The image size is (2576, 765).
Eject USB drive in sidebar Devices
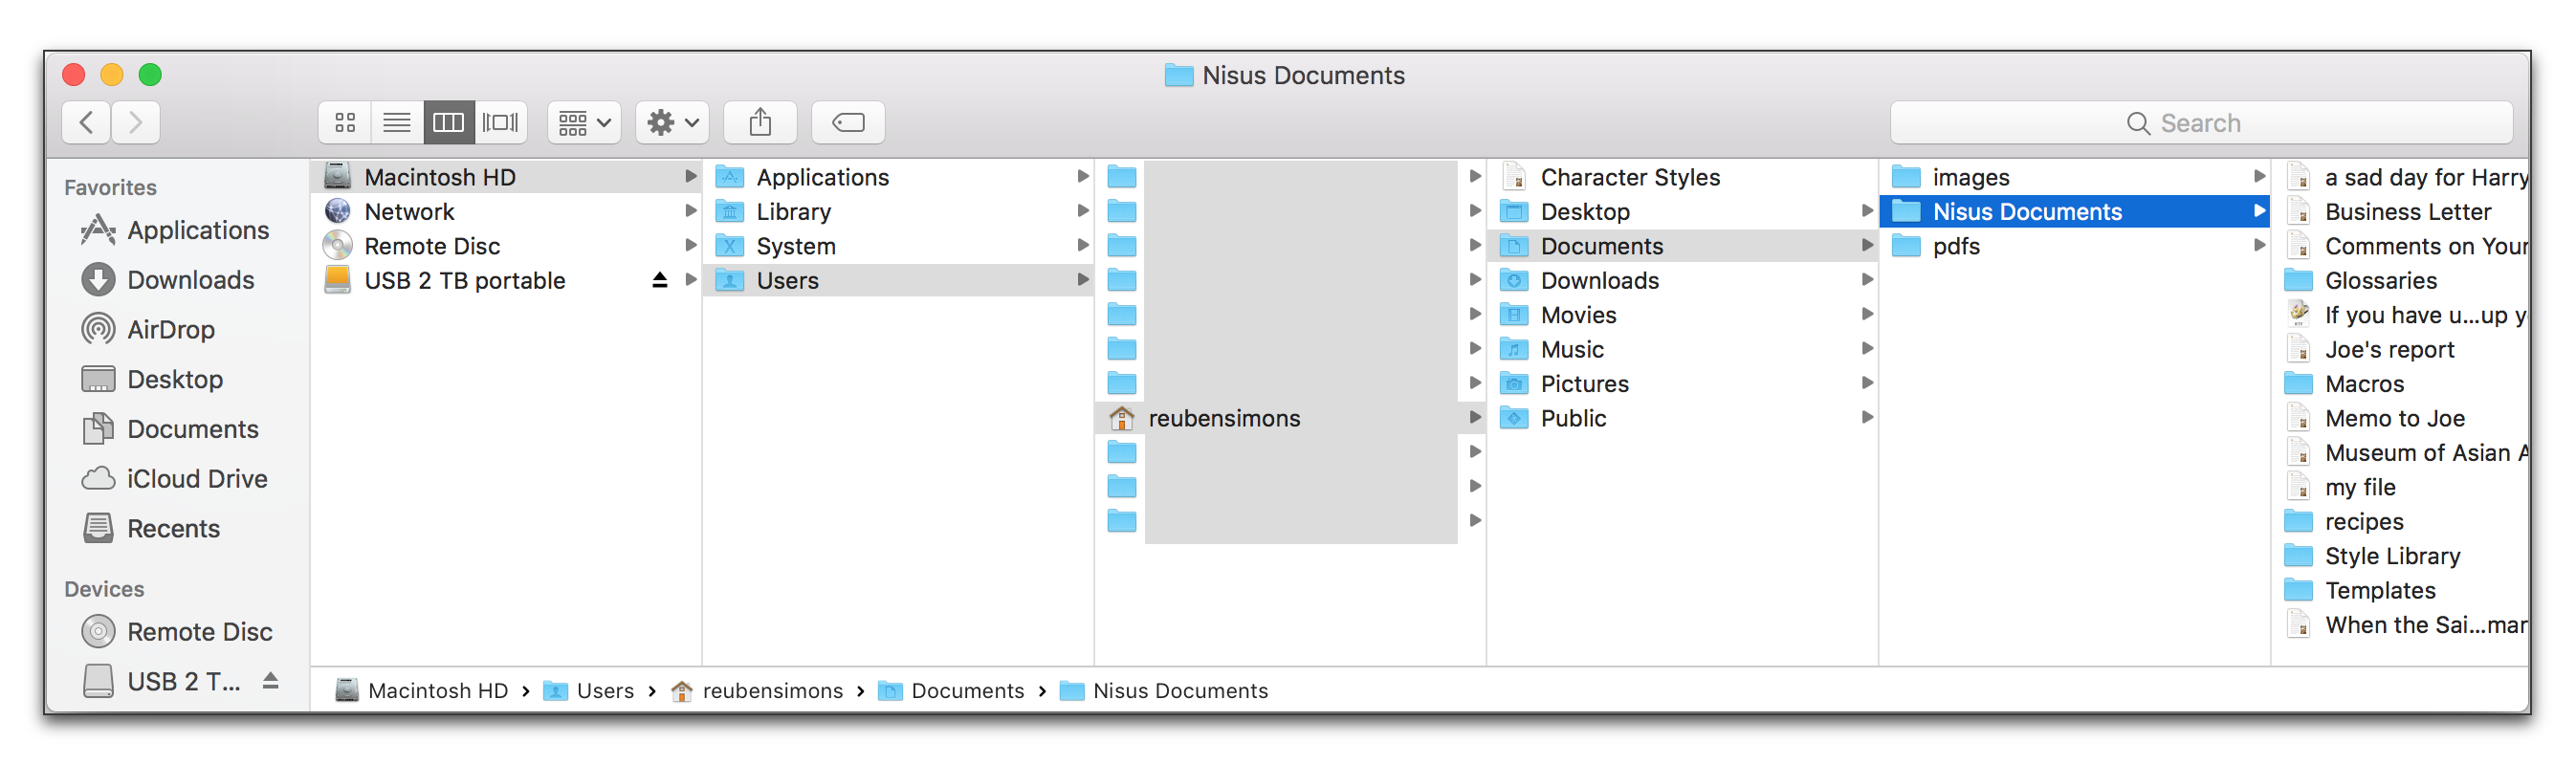click(x=270, y=681)
